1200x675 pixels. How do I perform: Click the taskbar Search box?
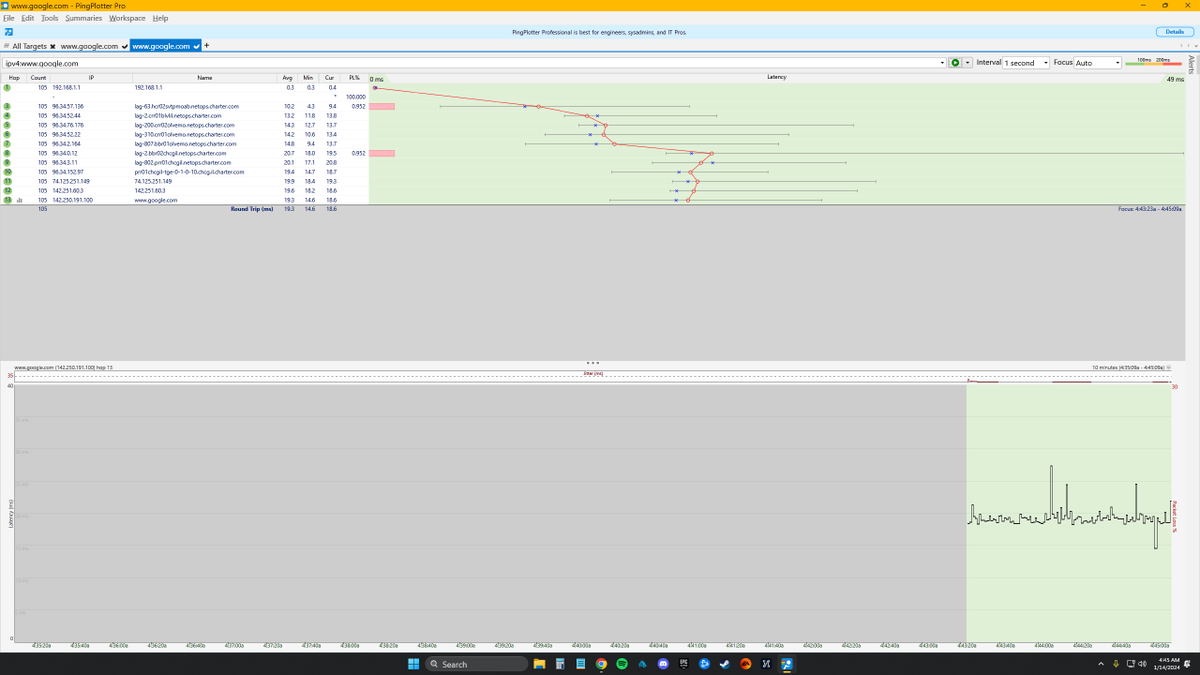(x=475, y=664)
